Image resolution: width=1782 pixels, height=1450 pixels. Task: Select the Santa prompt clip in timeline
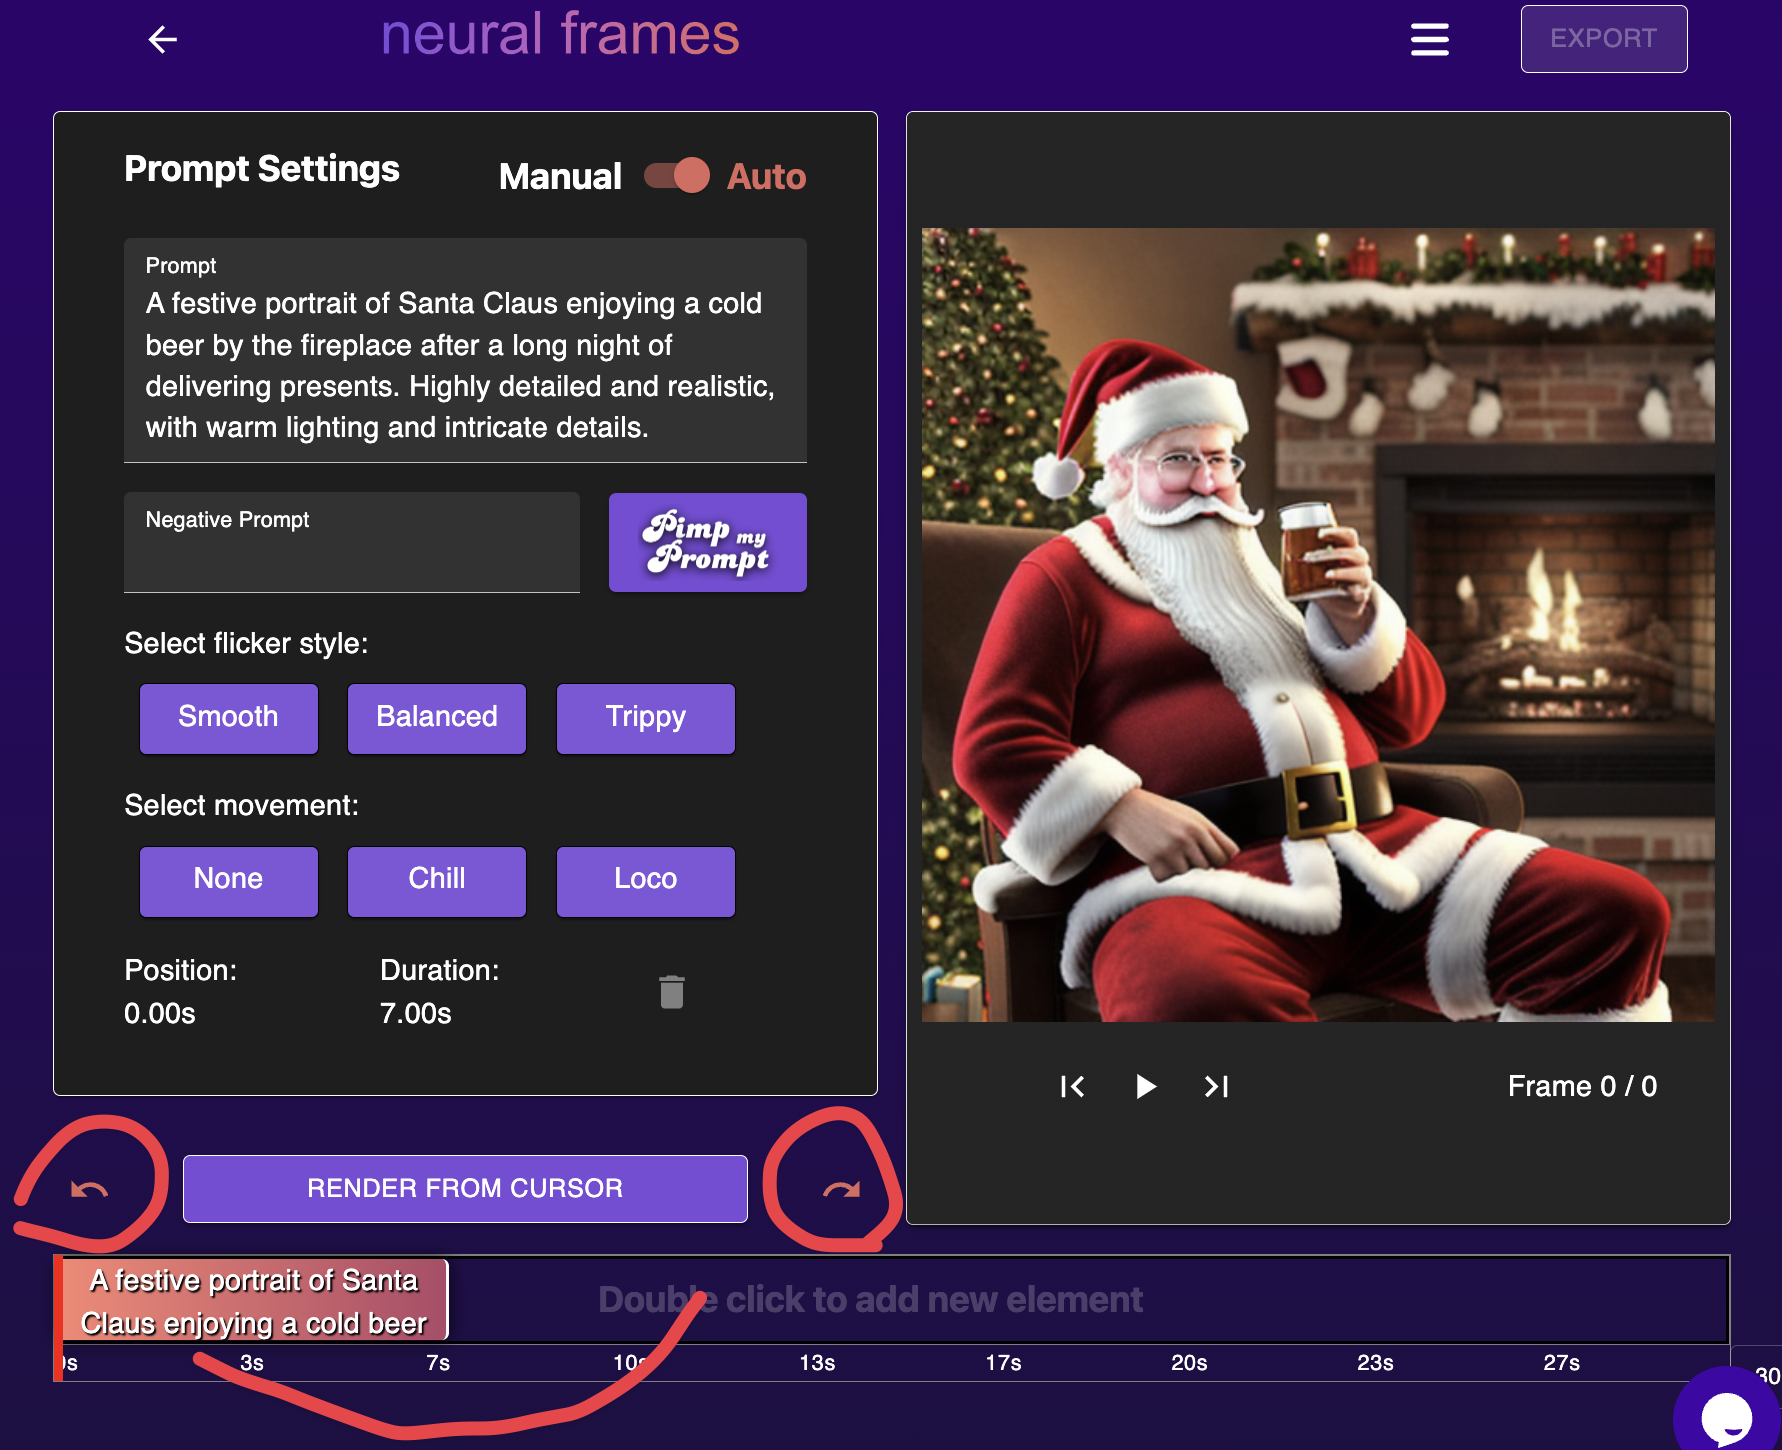254,1301
